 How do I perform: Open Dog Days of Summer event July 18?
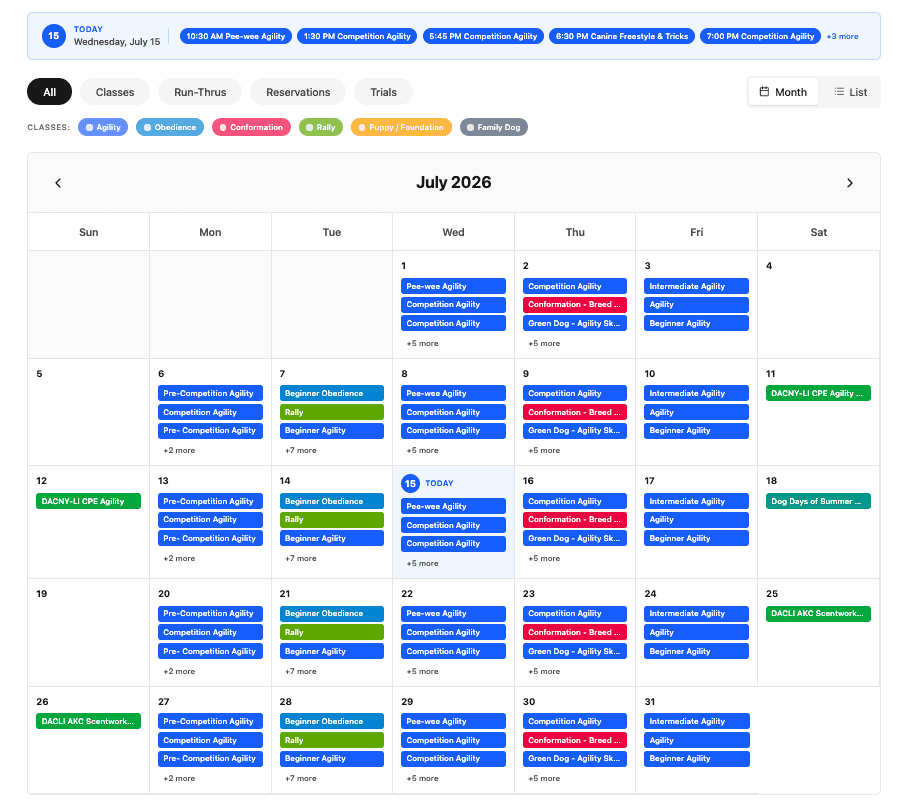[x=818, y=501]
